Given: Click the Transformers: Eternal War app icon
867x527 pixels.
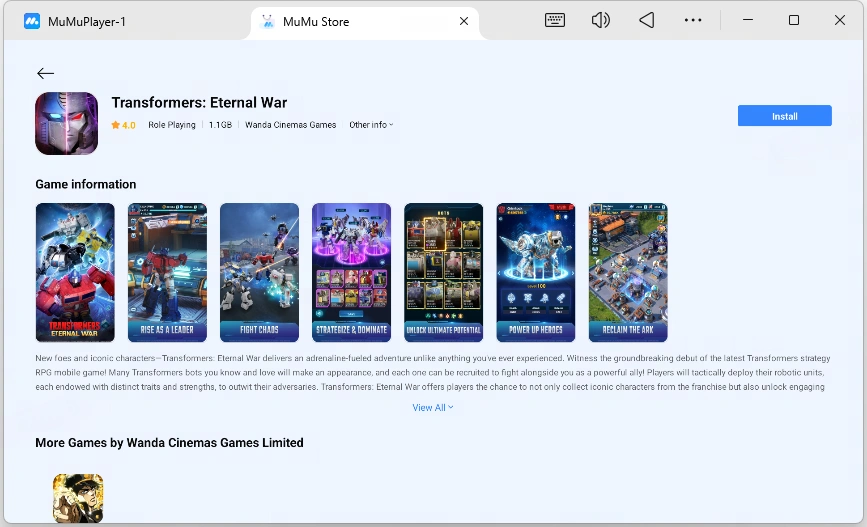Looking at the screenshot, I should pyautogui.click(x=67, y=123).
